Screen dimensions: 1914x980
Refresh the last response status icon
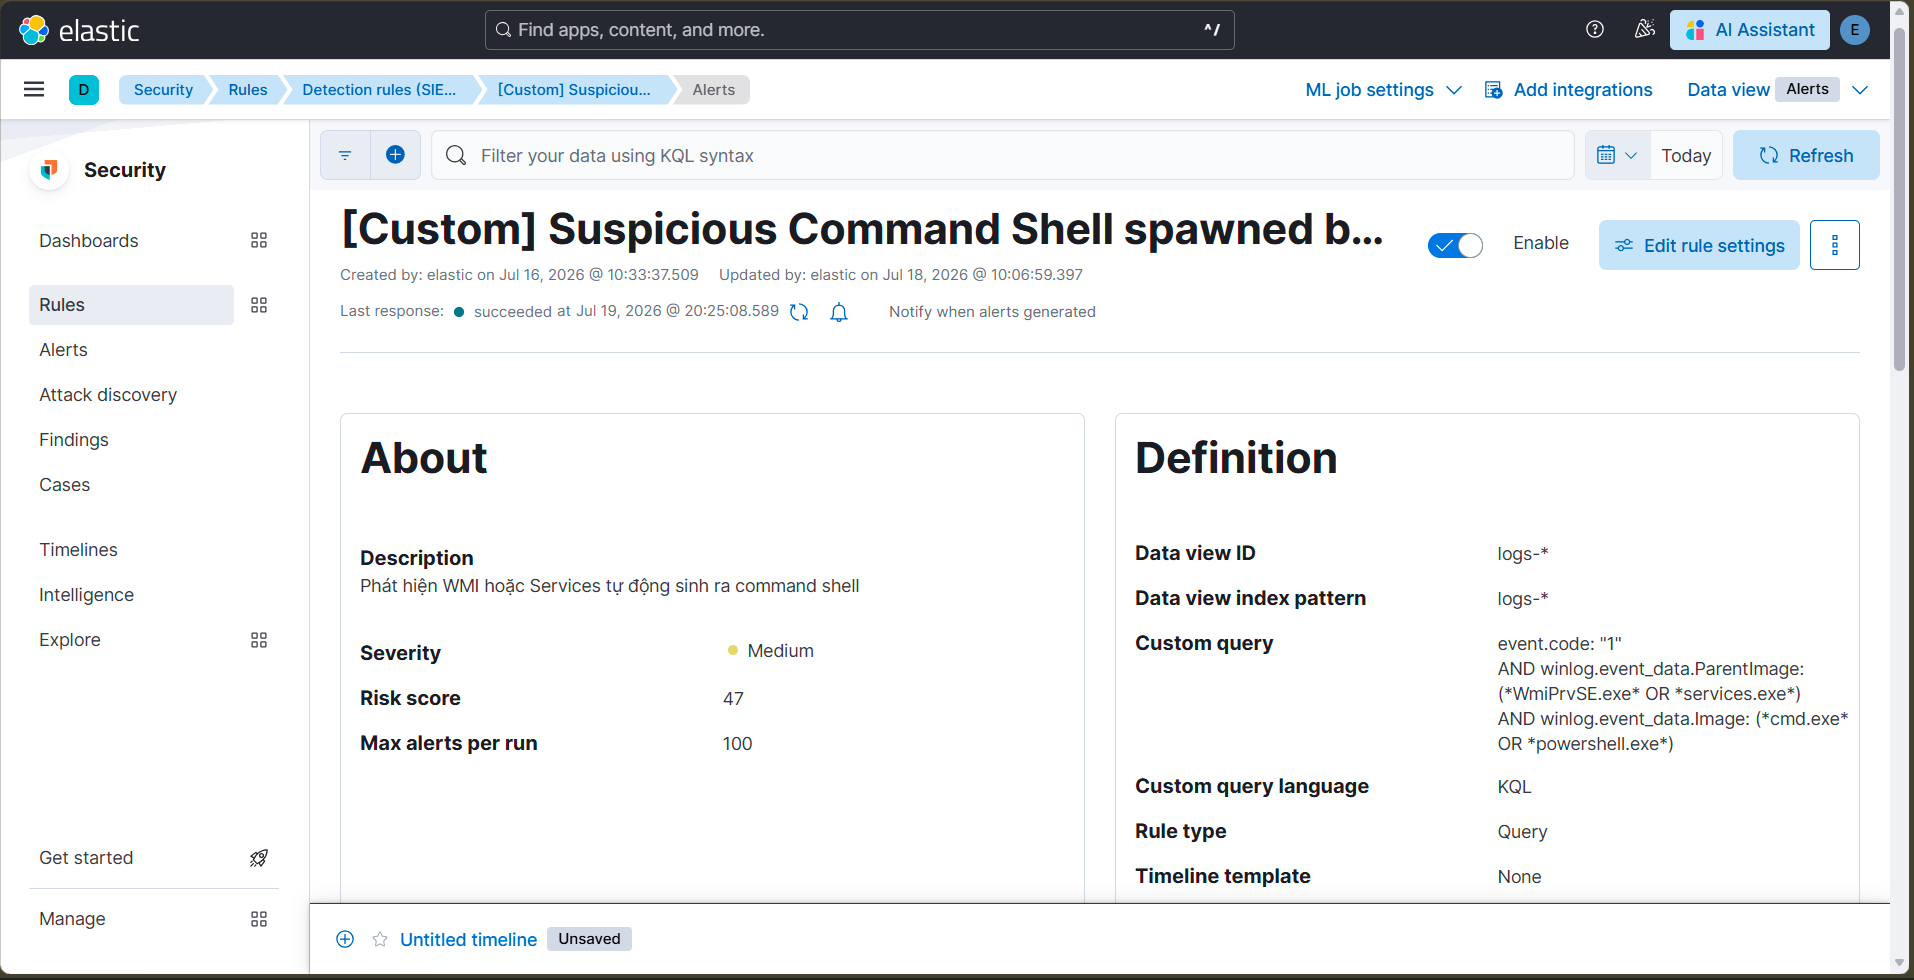pos(799,312)
